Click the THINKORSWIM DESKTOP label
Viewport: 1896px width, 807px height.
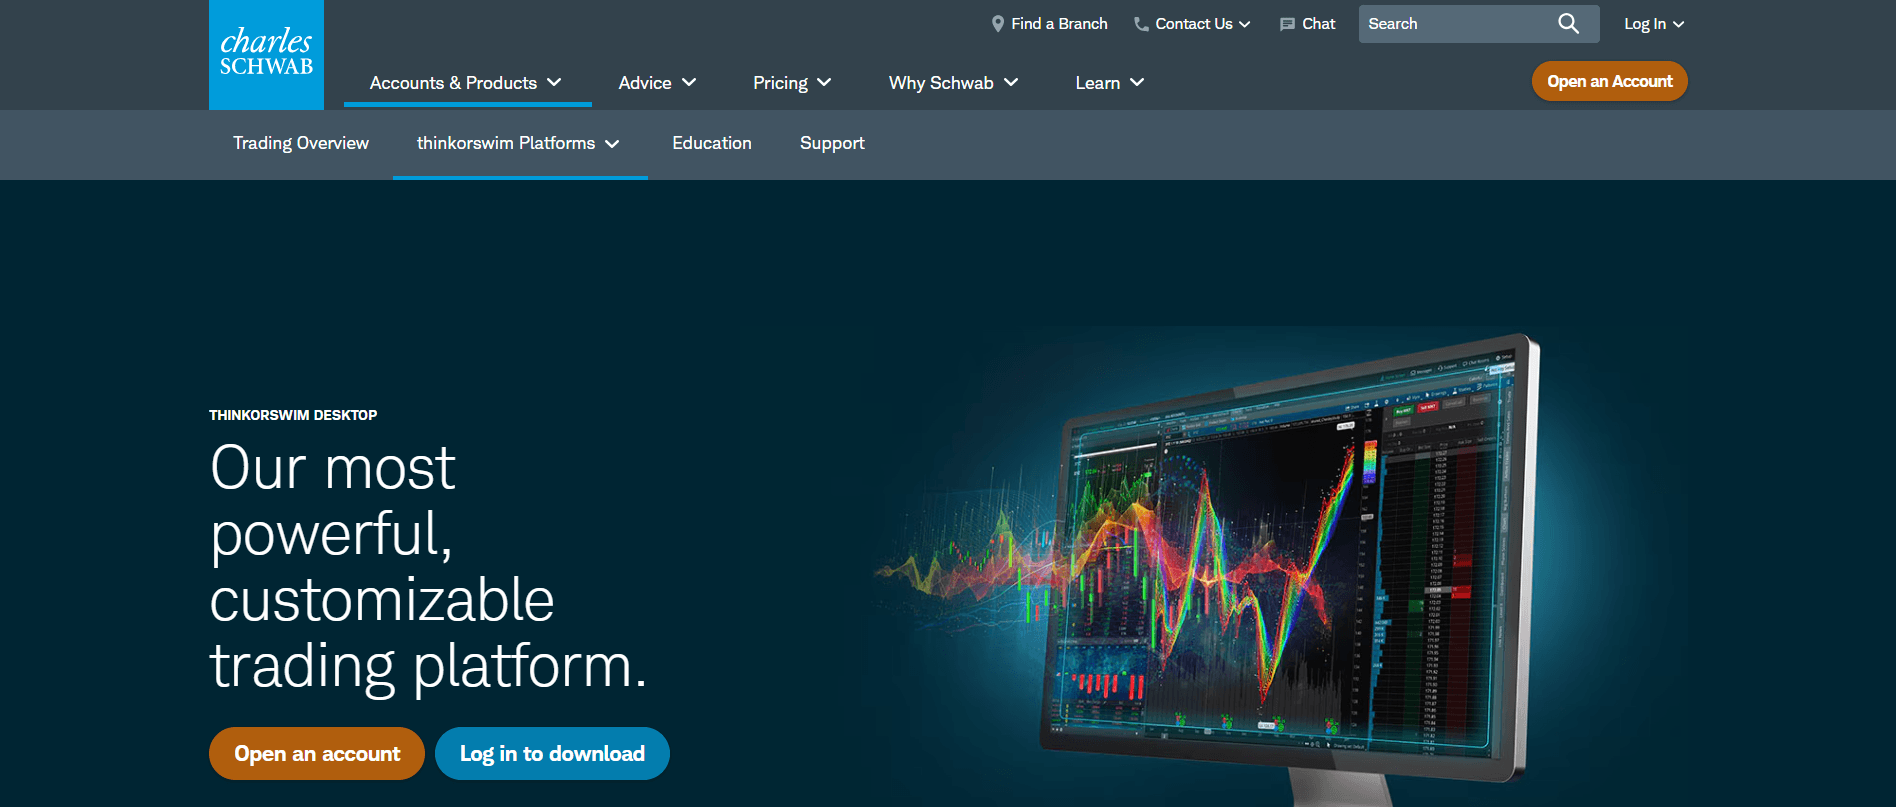coord(293,415)
